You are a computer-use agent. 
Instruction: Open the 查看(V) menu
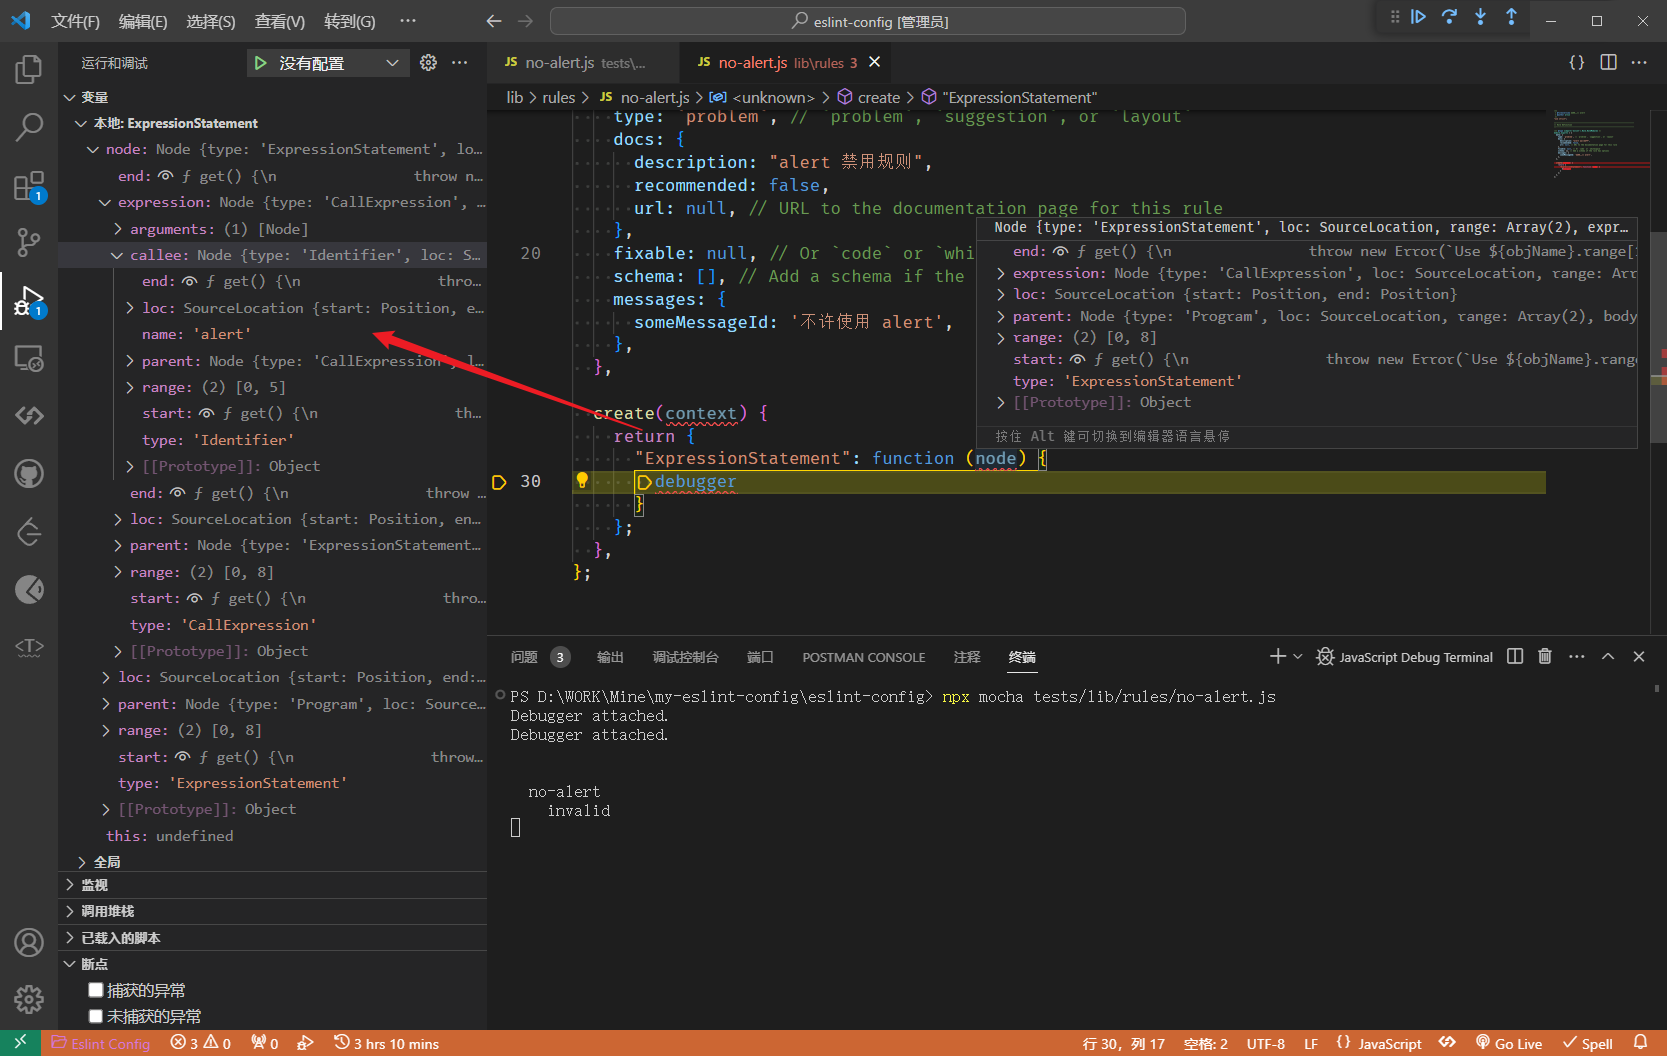click(x=280, y=21)
